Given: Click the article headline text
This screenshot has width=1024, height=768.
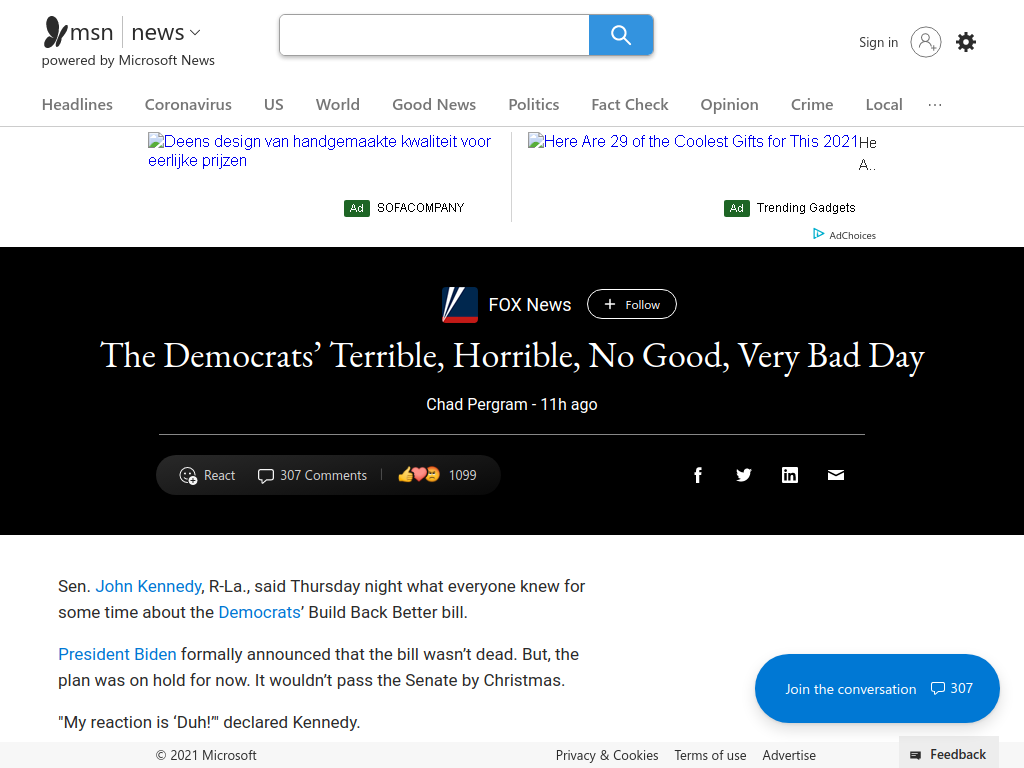Looking at the screenshot, I should pyautogui.click(x=512, y=357).
